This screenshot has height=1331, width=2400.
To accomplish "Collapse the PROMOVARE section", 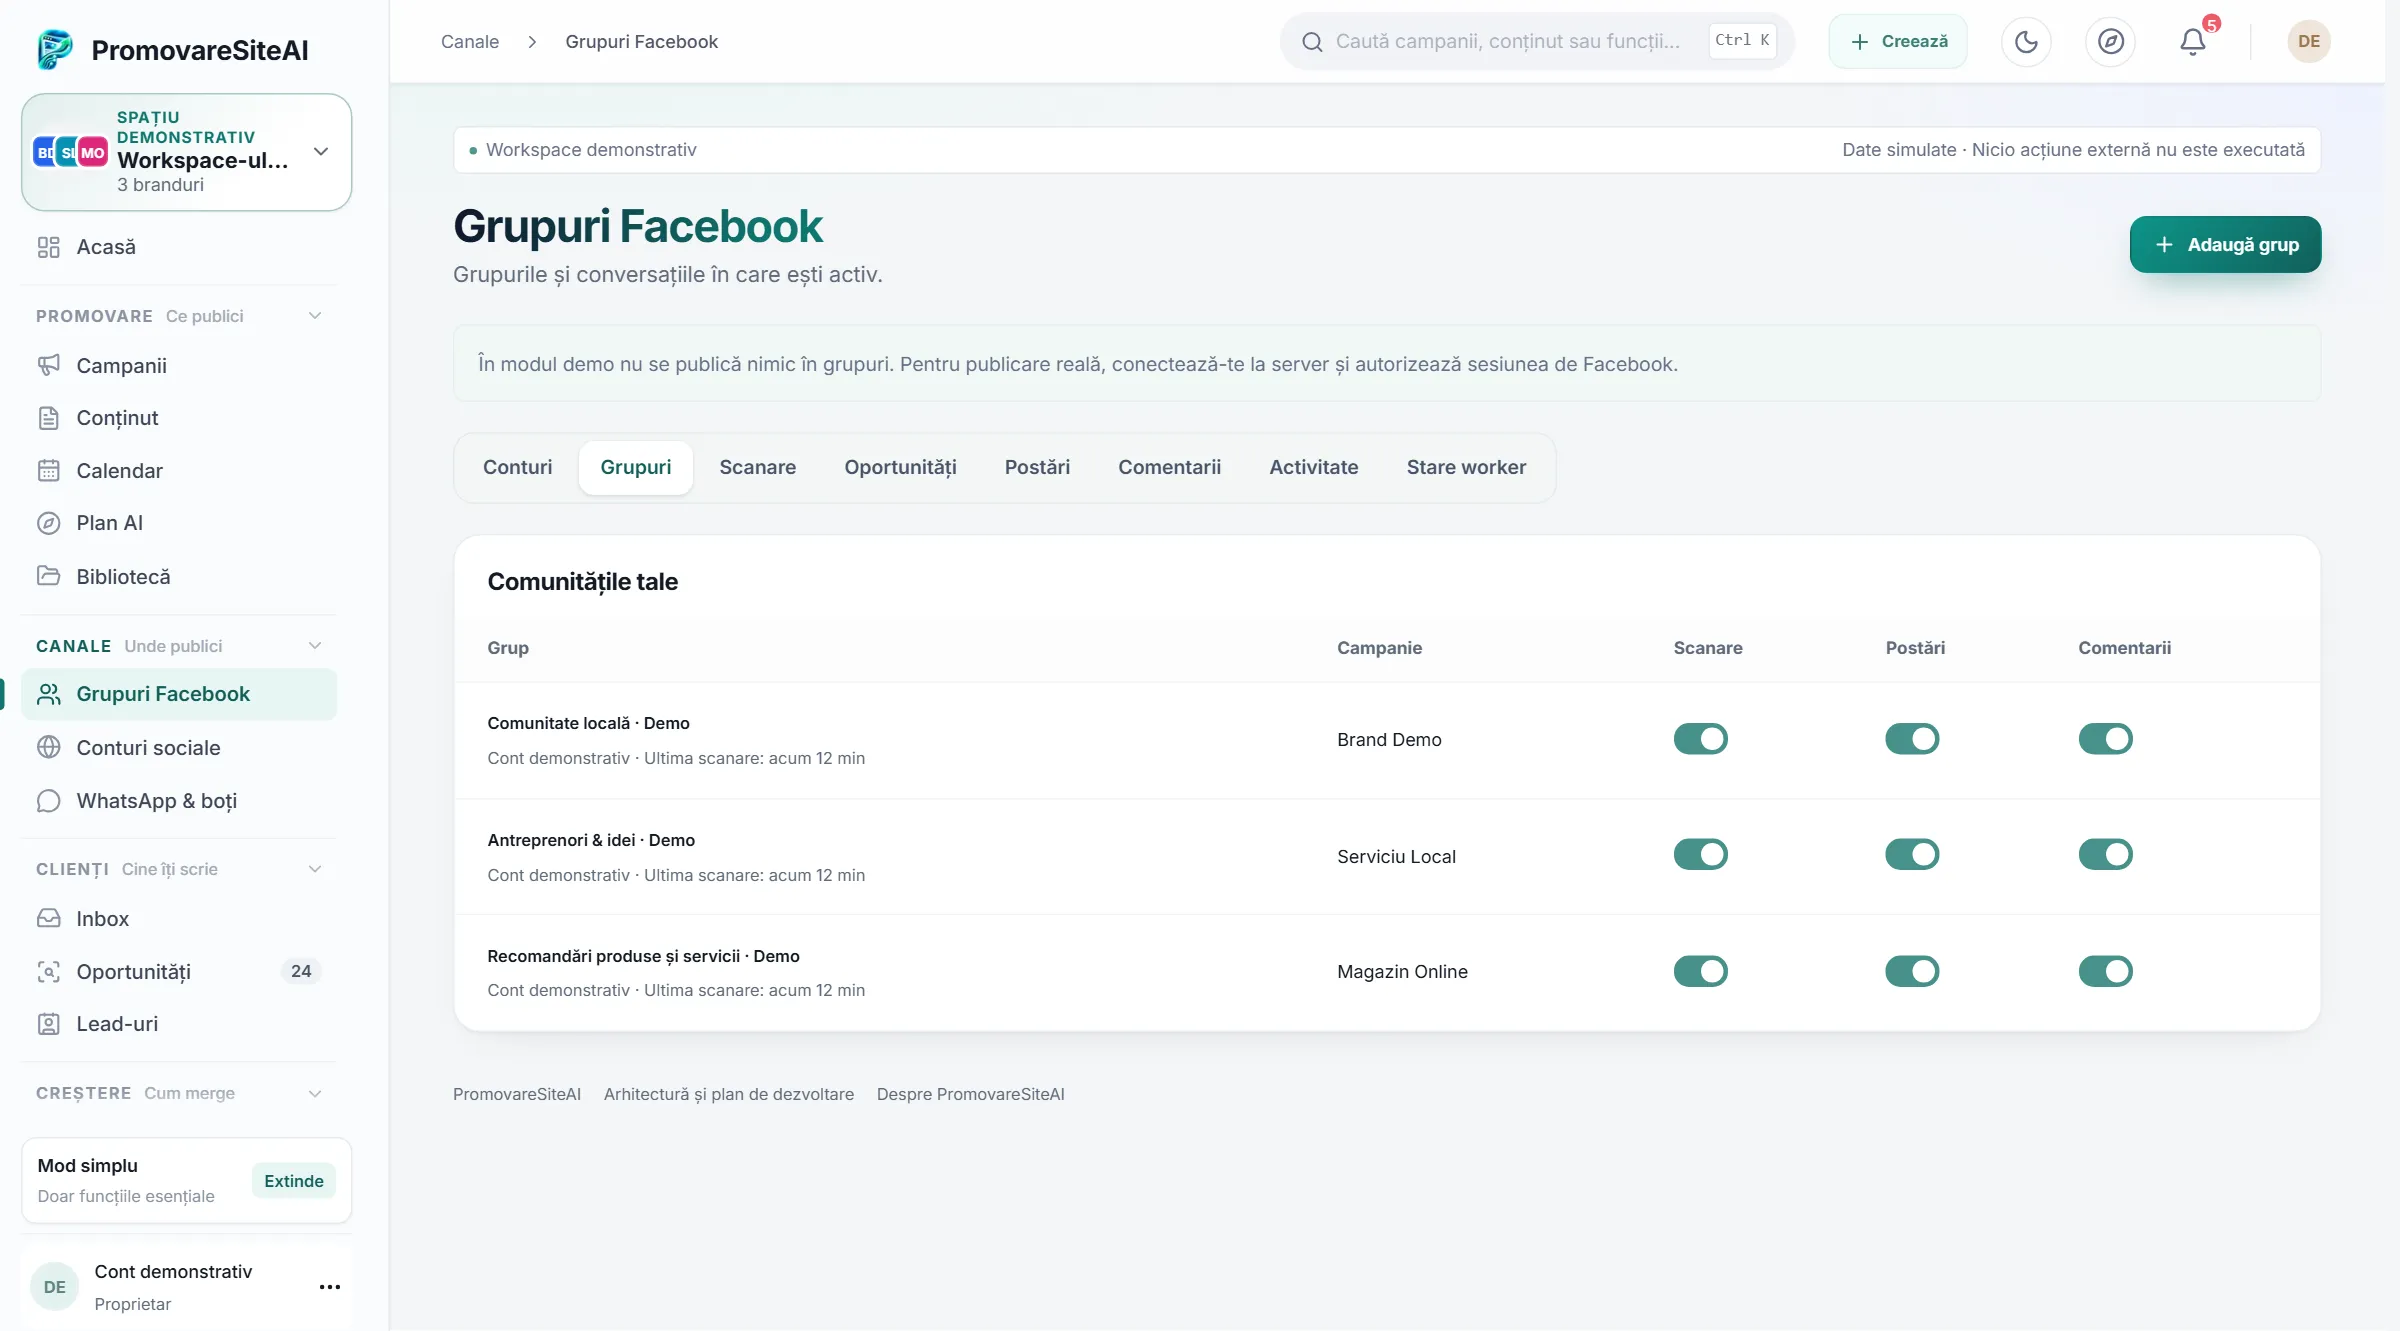I will pos(315,316).
